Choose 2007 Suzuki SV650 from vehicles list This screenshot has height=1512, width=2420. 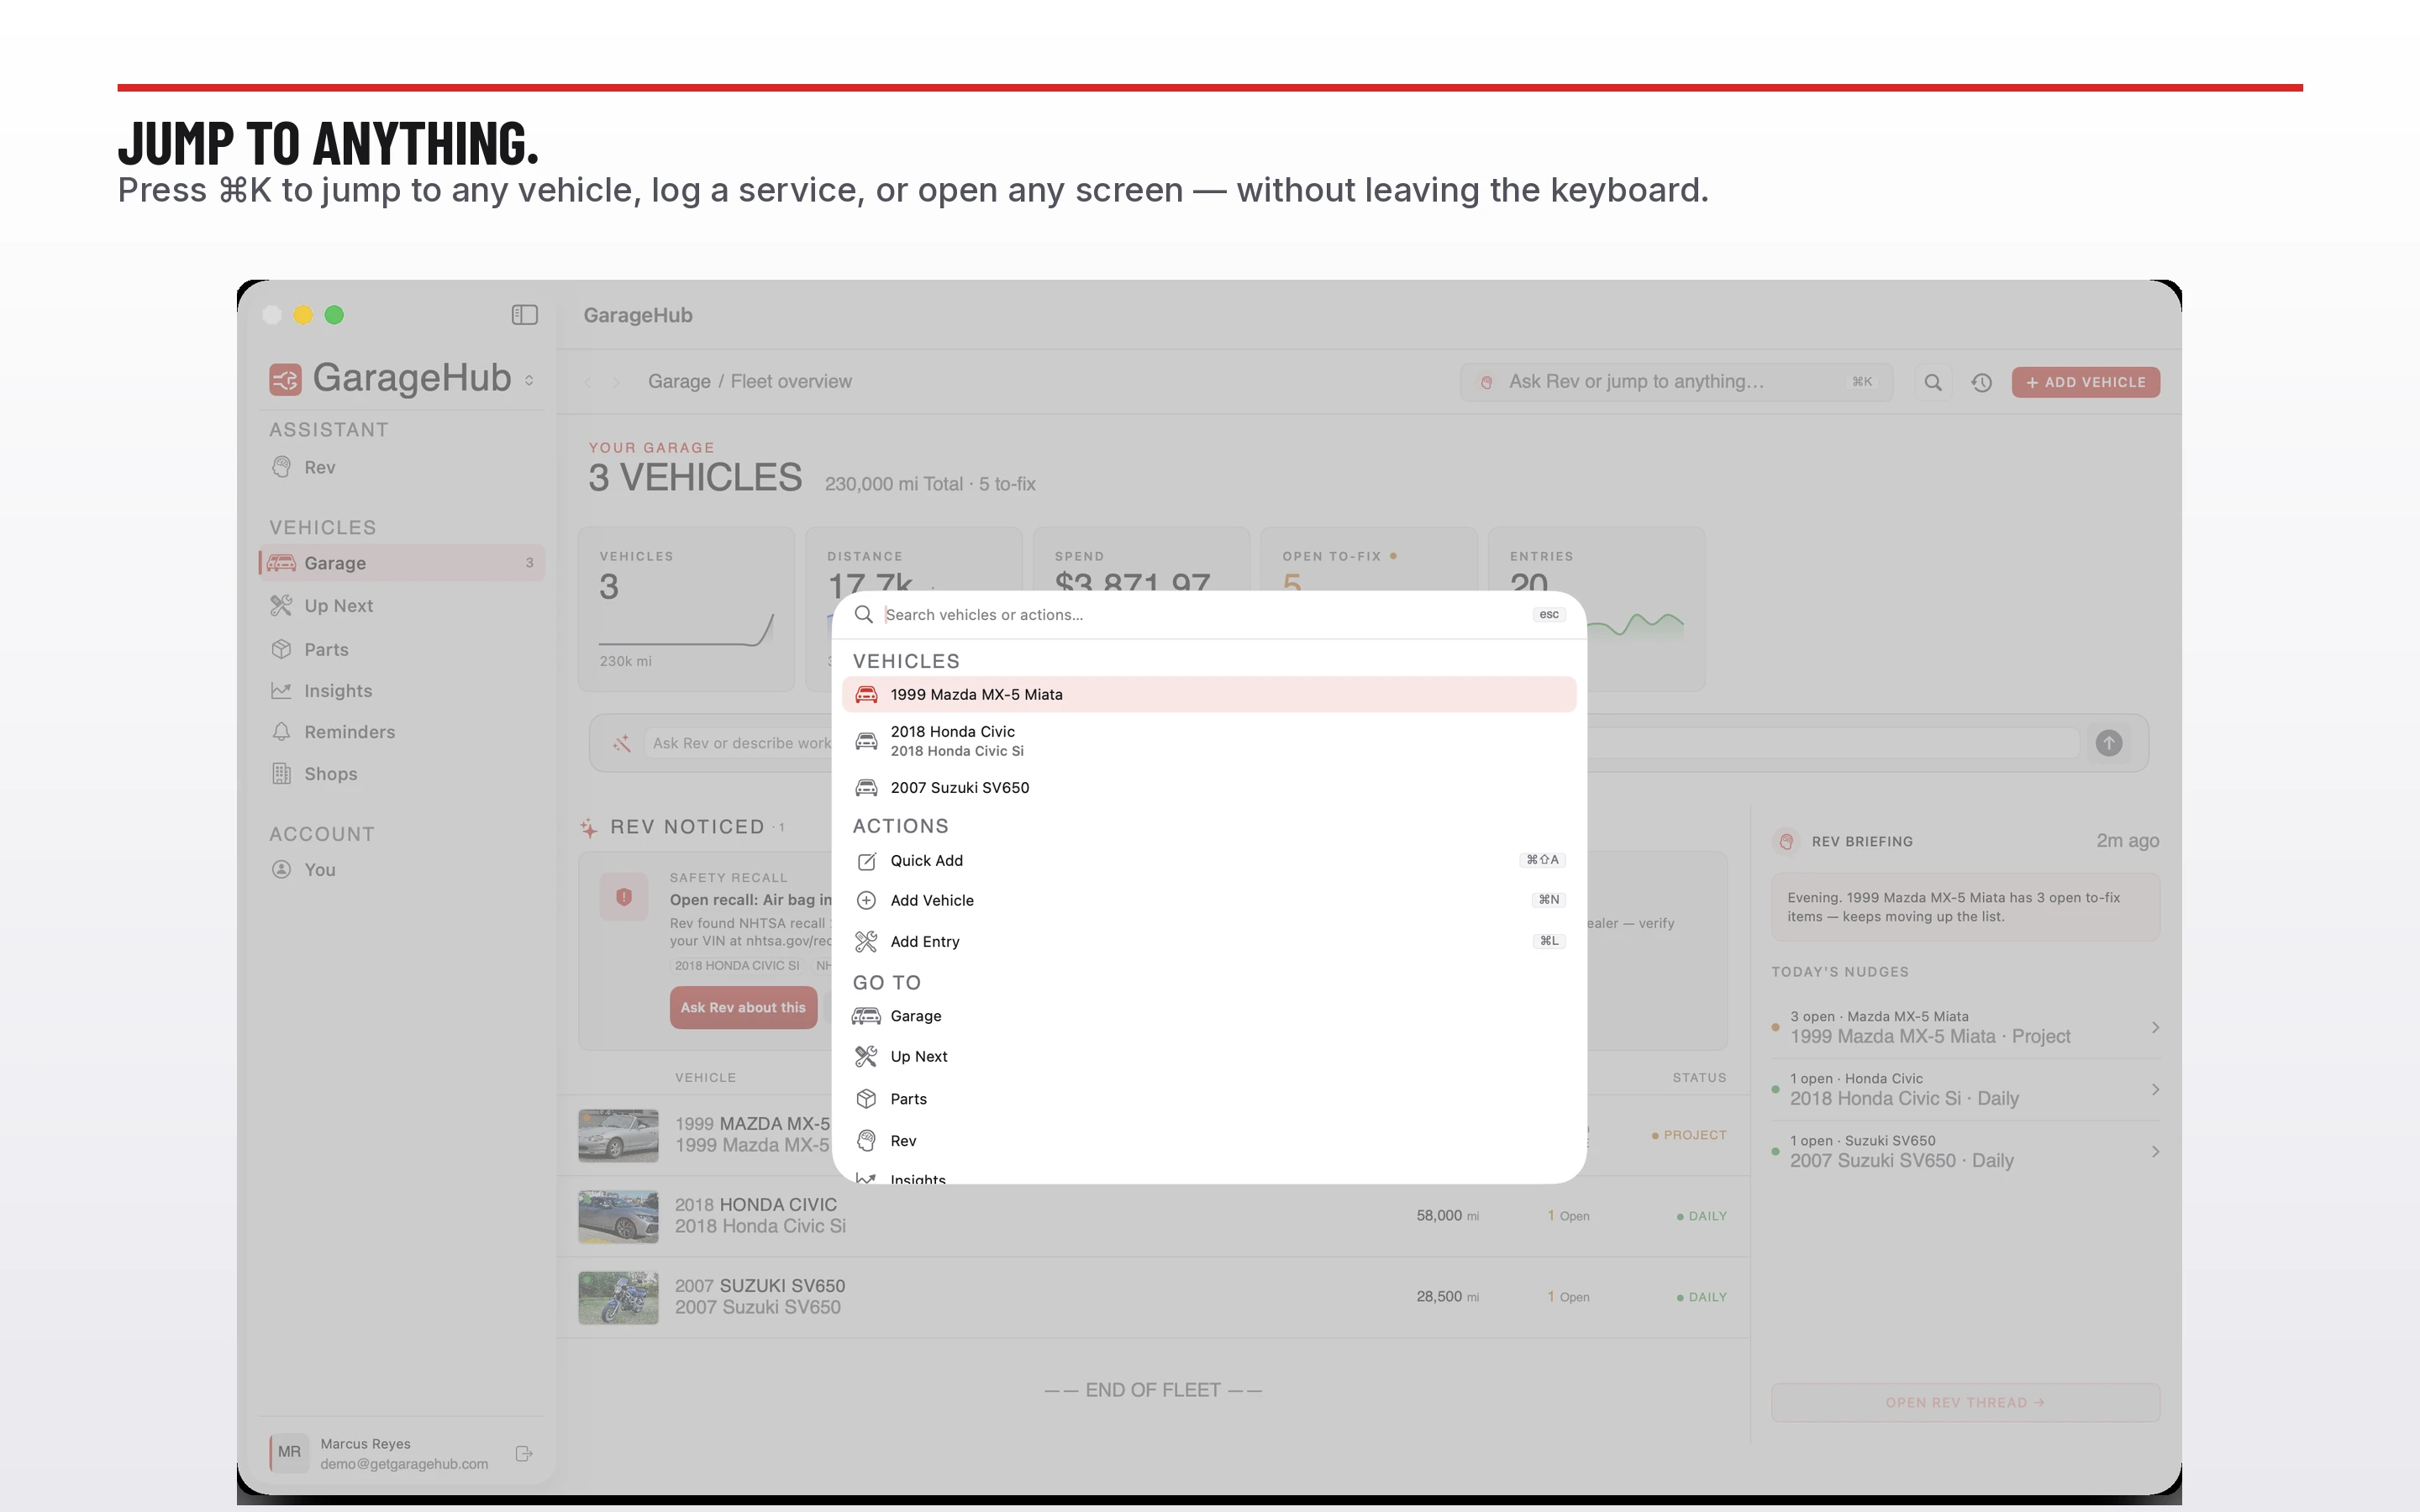coord(1209,788)
